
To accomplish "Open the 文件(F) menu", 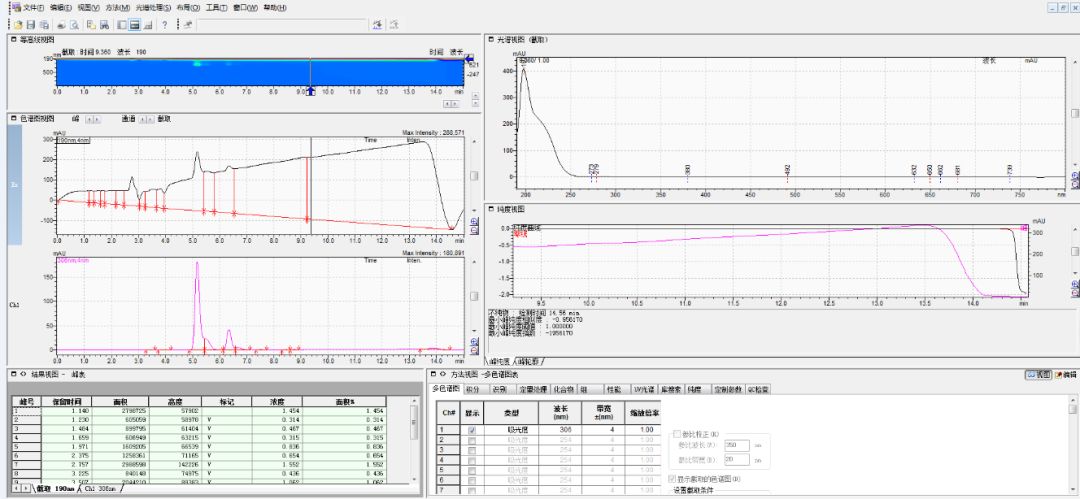I will tap(32, 8).
